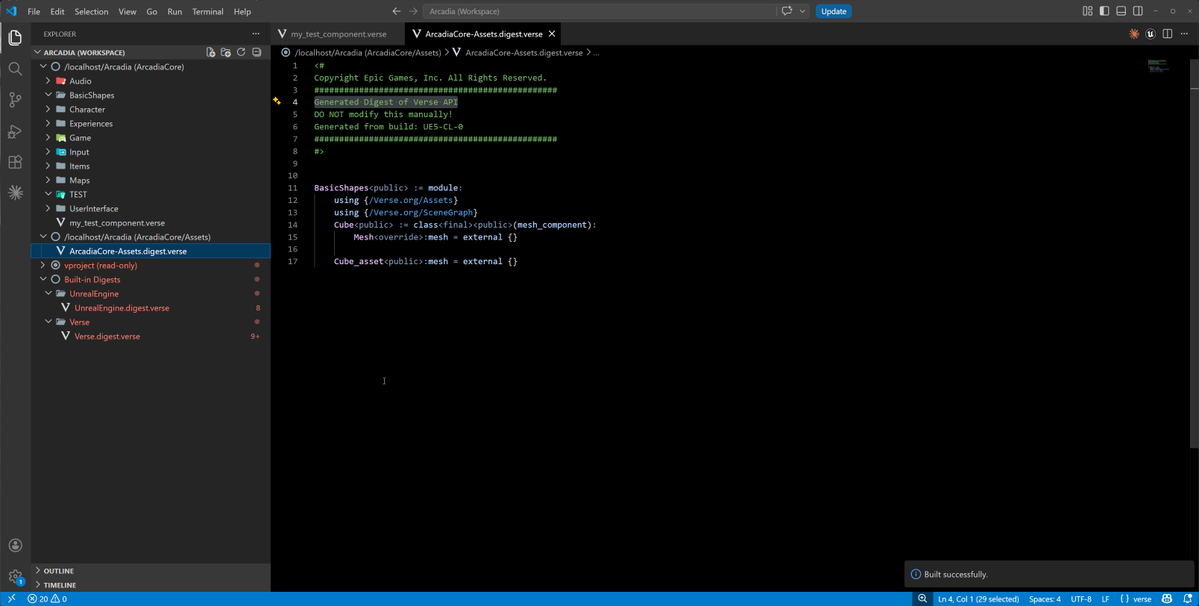Viewport: 1199px width, 606px height.
Task: Toggle the bottom Panel visibility
Action: pos(1121,11)
